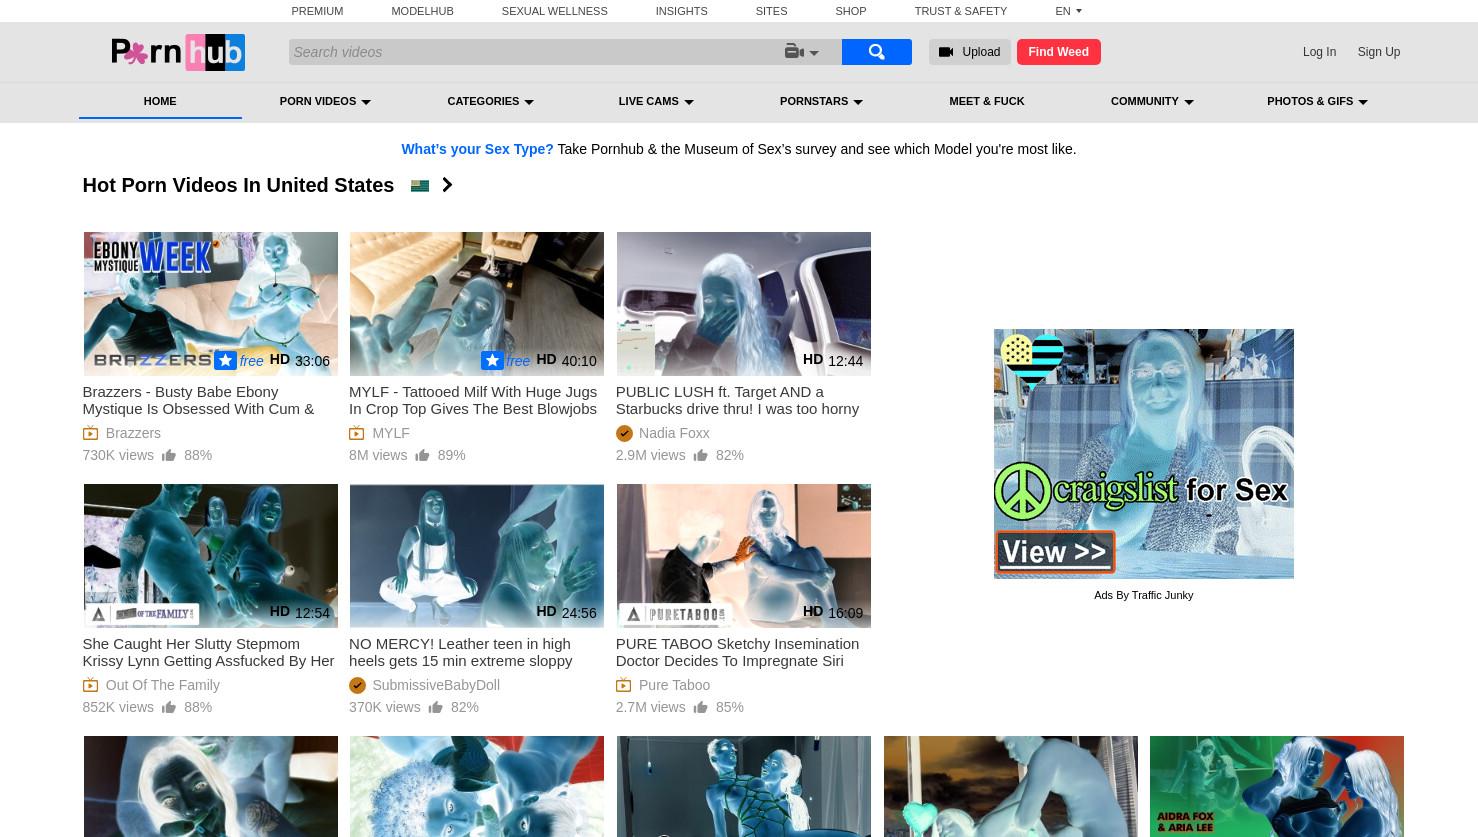The image size is (1478, 837).
Task: Expand the LIVE CAMS menu
Action: 656,101
